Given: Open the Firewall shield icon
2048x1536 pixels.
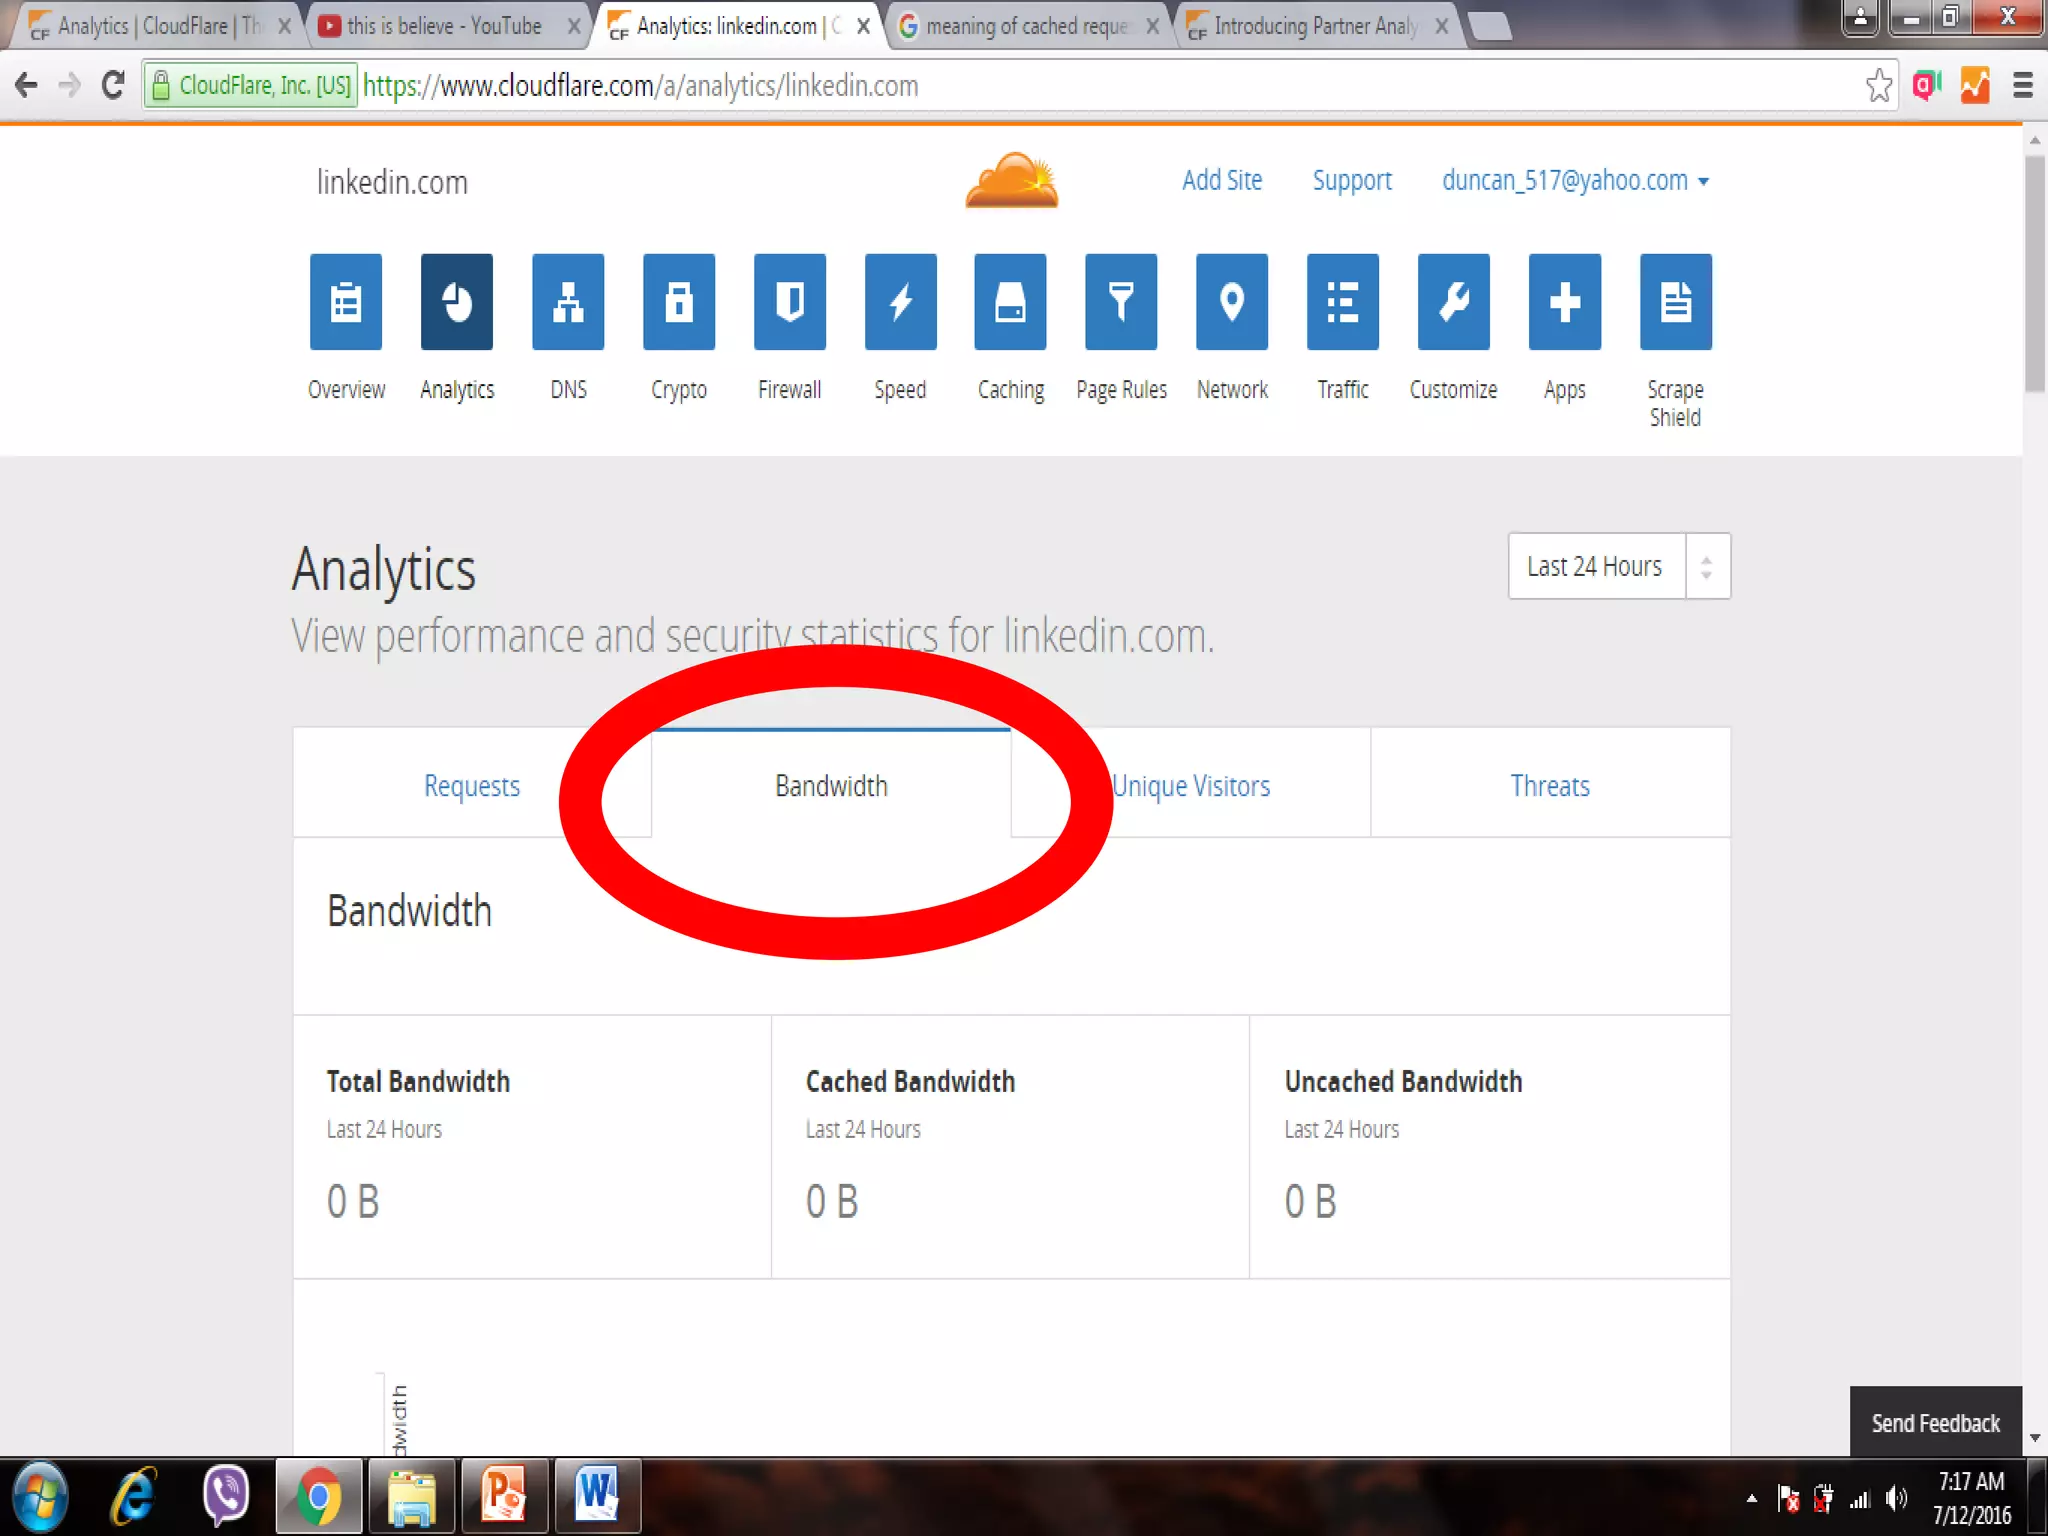Looking at the screenshot, I should [x=790, y=302].
